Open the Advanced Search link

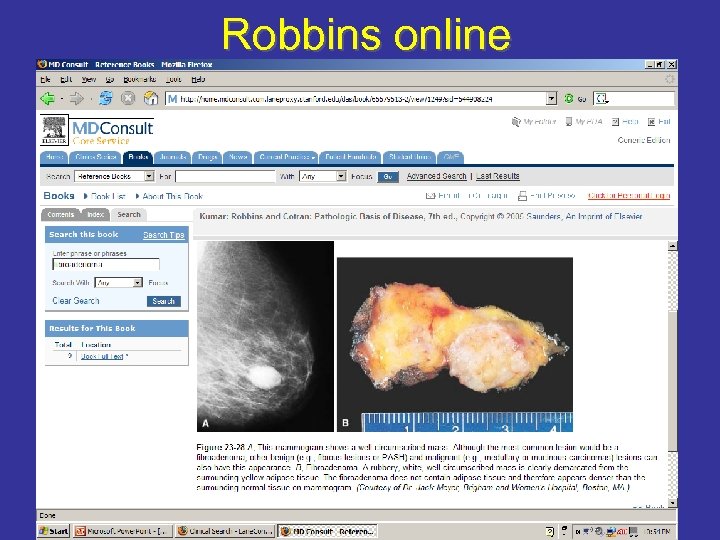coord(437,176)
